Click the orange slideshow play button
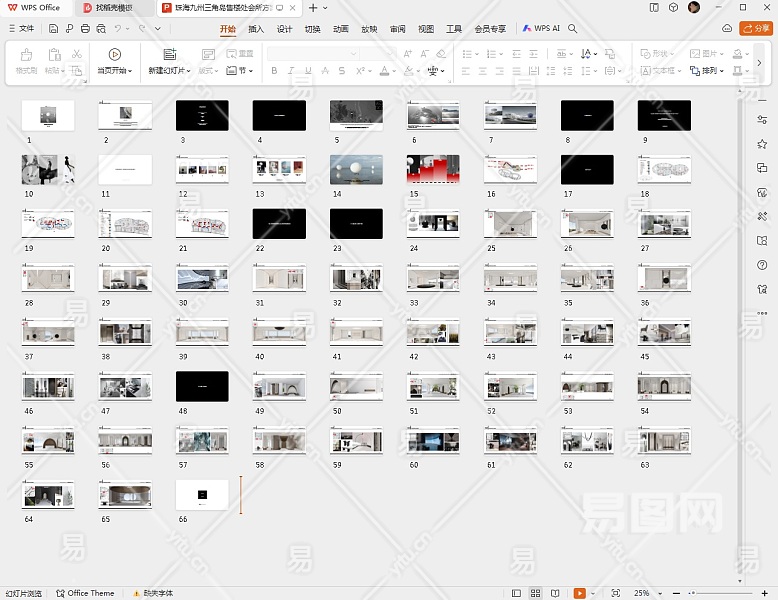778x600 pixels. coord(579,593)
